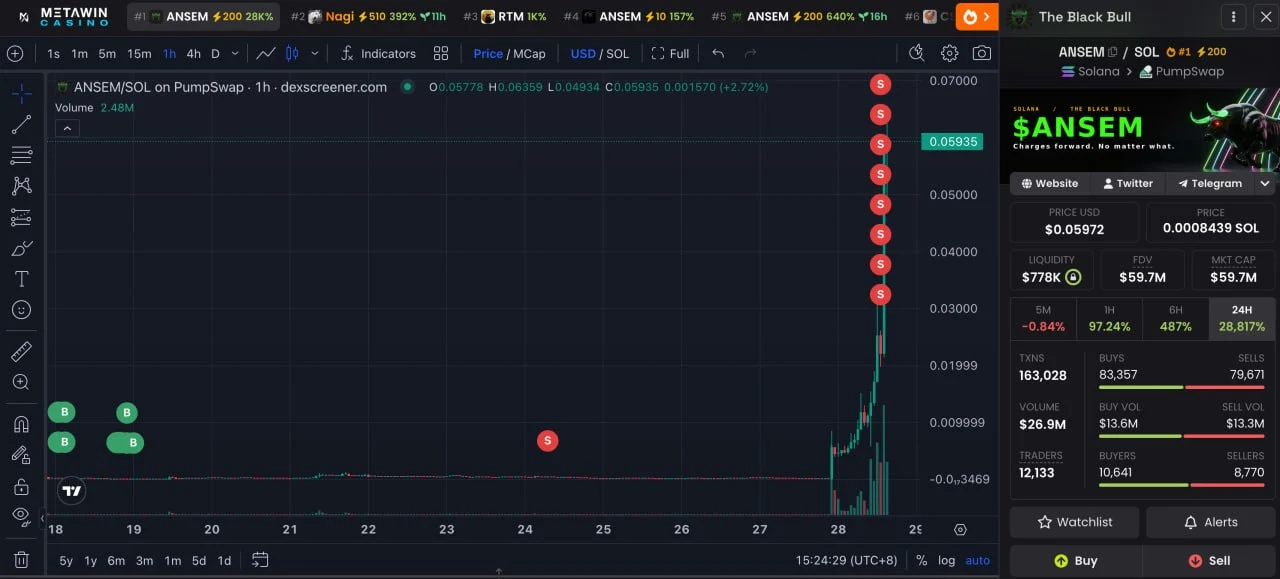Select the 24H stats tab
Image resolution: width=1280 pixels, height=579 pixels.
click(x=1241, y=318)
